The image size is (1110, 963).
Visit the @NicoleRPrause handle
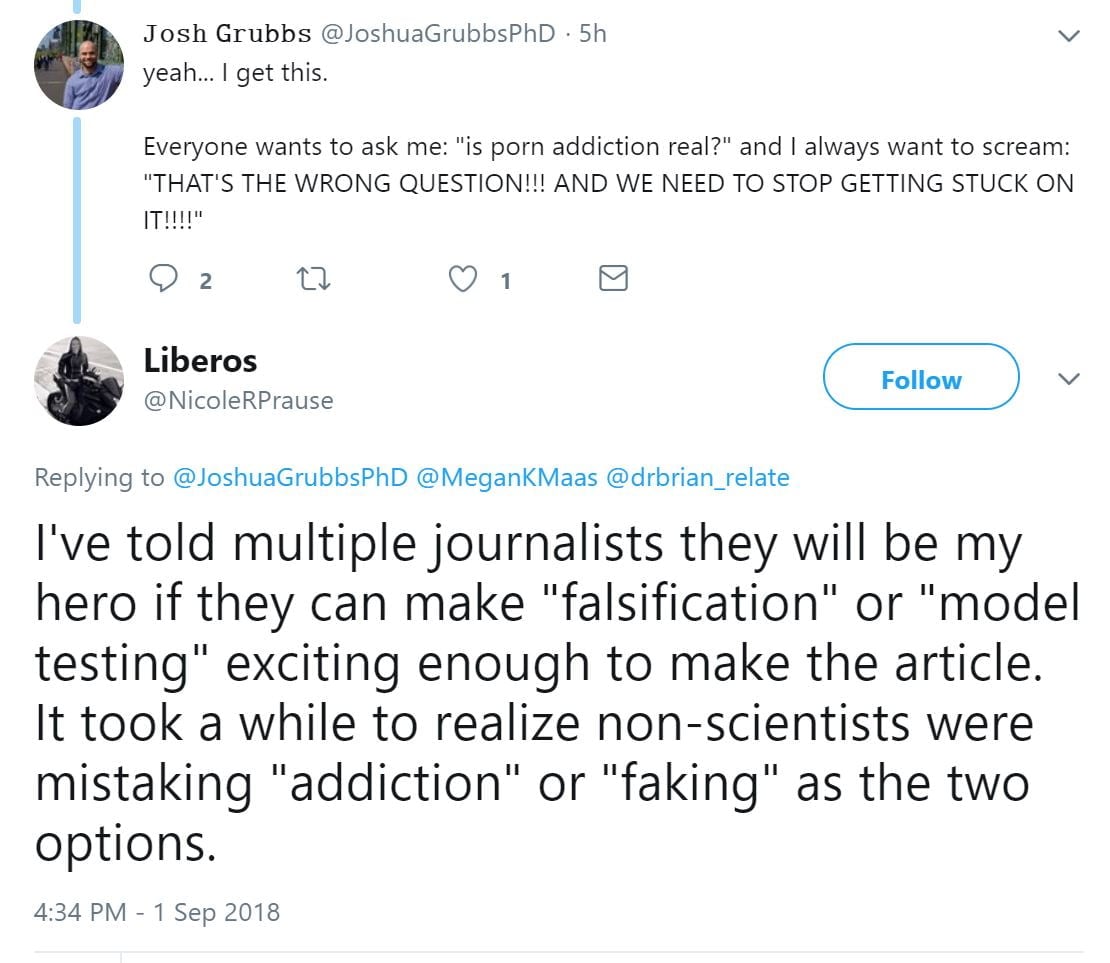(238, 401)
